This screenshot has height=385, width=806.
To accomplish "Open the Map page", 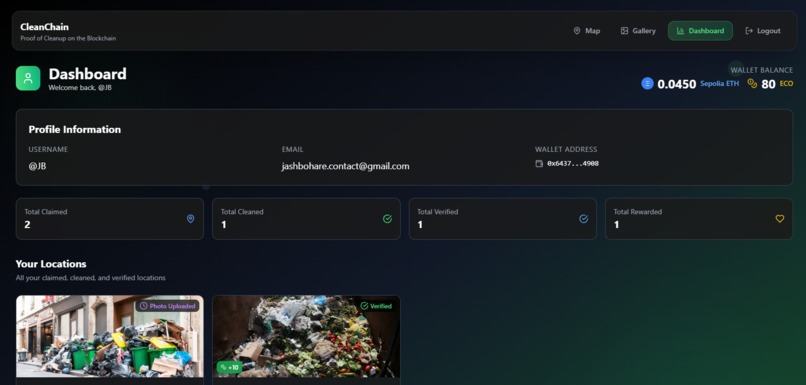I will (587, 31).
